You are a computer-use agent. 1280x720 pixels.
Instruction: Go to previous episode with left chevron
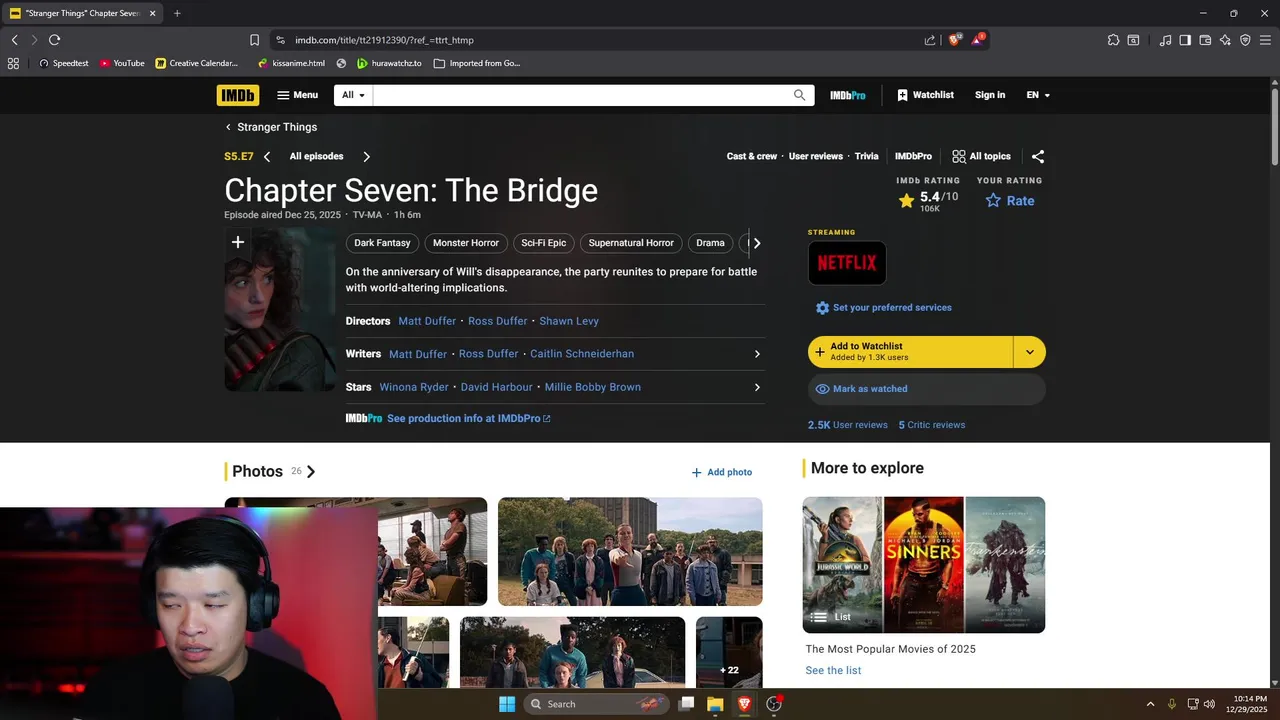267,156
